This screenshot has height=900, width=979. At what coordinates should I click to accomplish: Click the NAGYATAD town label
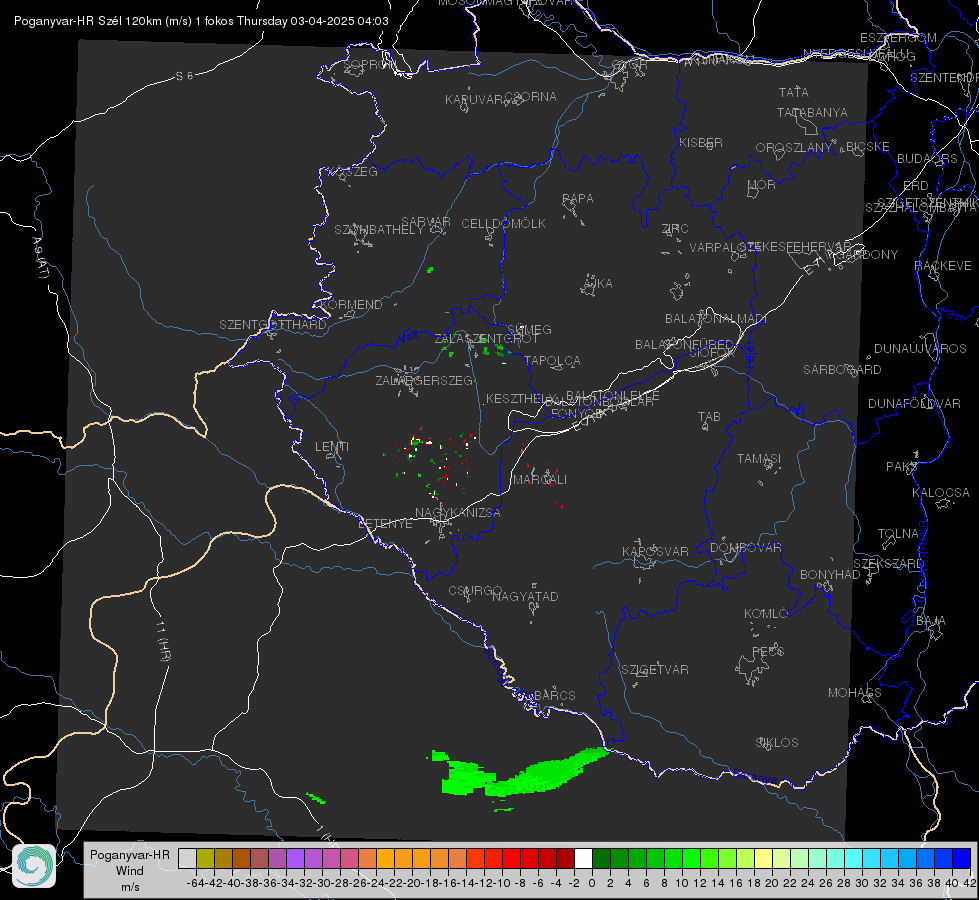525,596
